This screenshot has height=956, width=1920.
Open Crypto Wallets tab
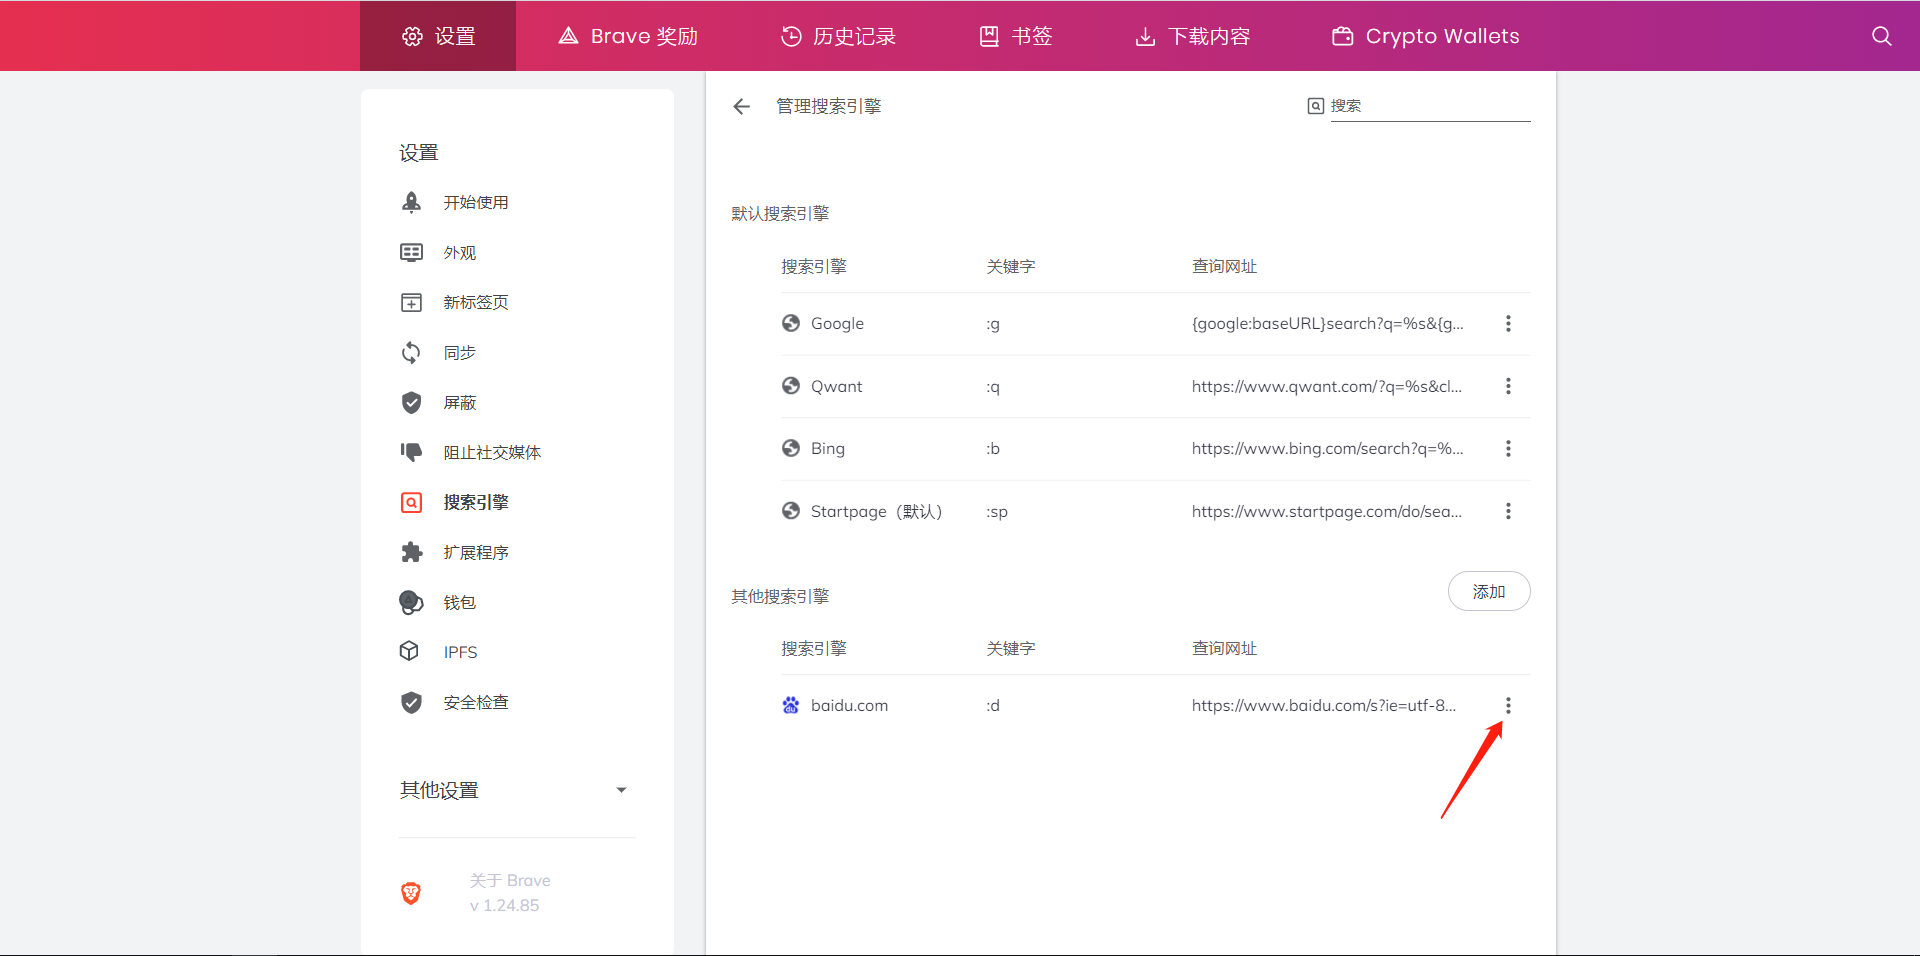1425,36
